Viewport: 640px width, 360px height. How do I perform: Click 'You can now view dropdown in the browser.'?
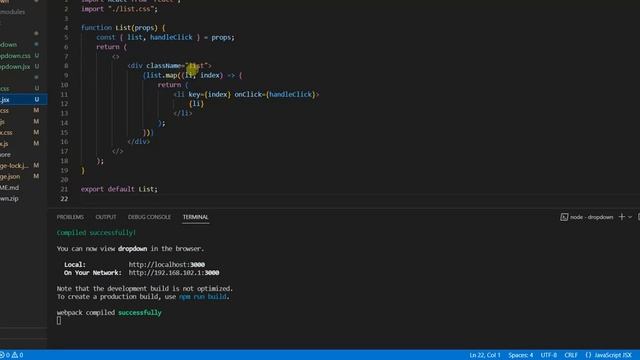(130, 249)
